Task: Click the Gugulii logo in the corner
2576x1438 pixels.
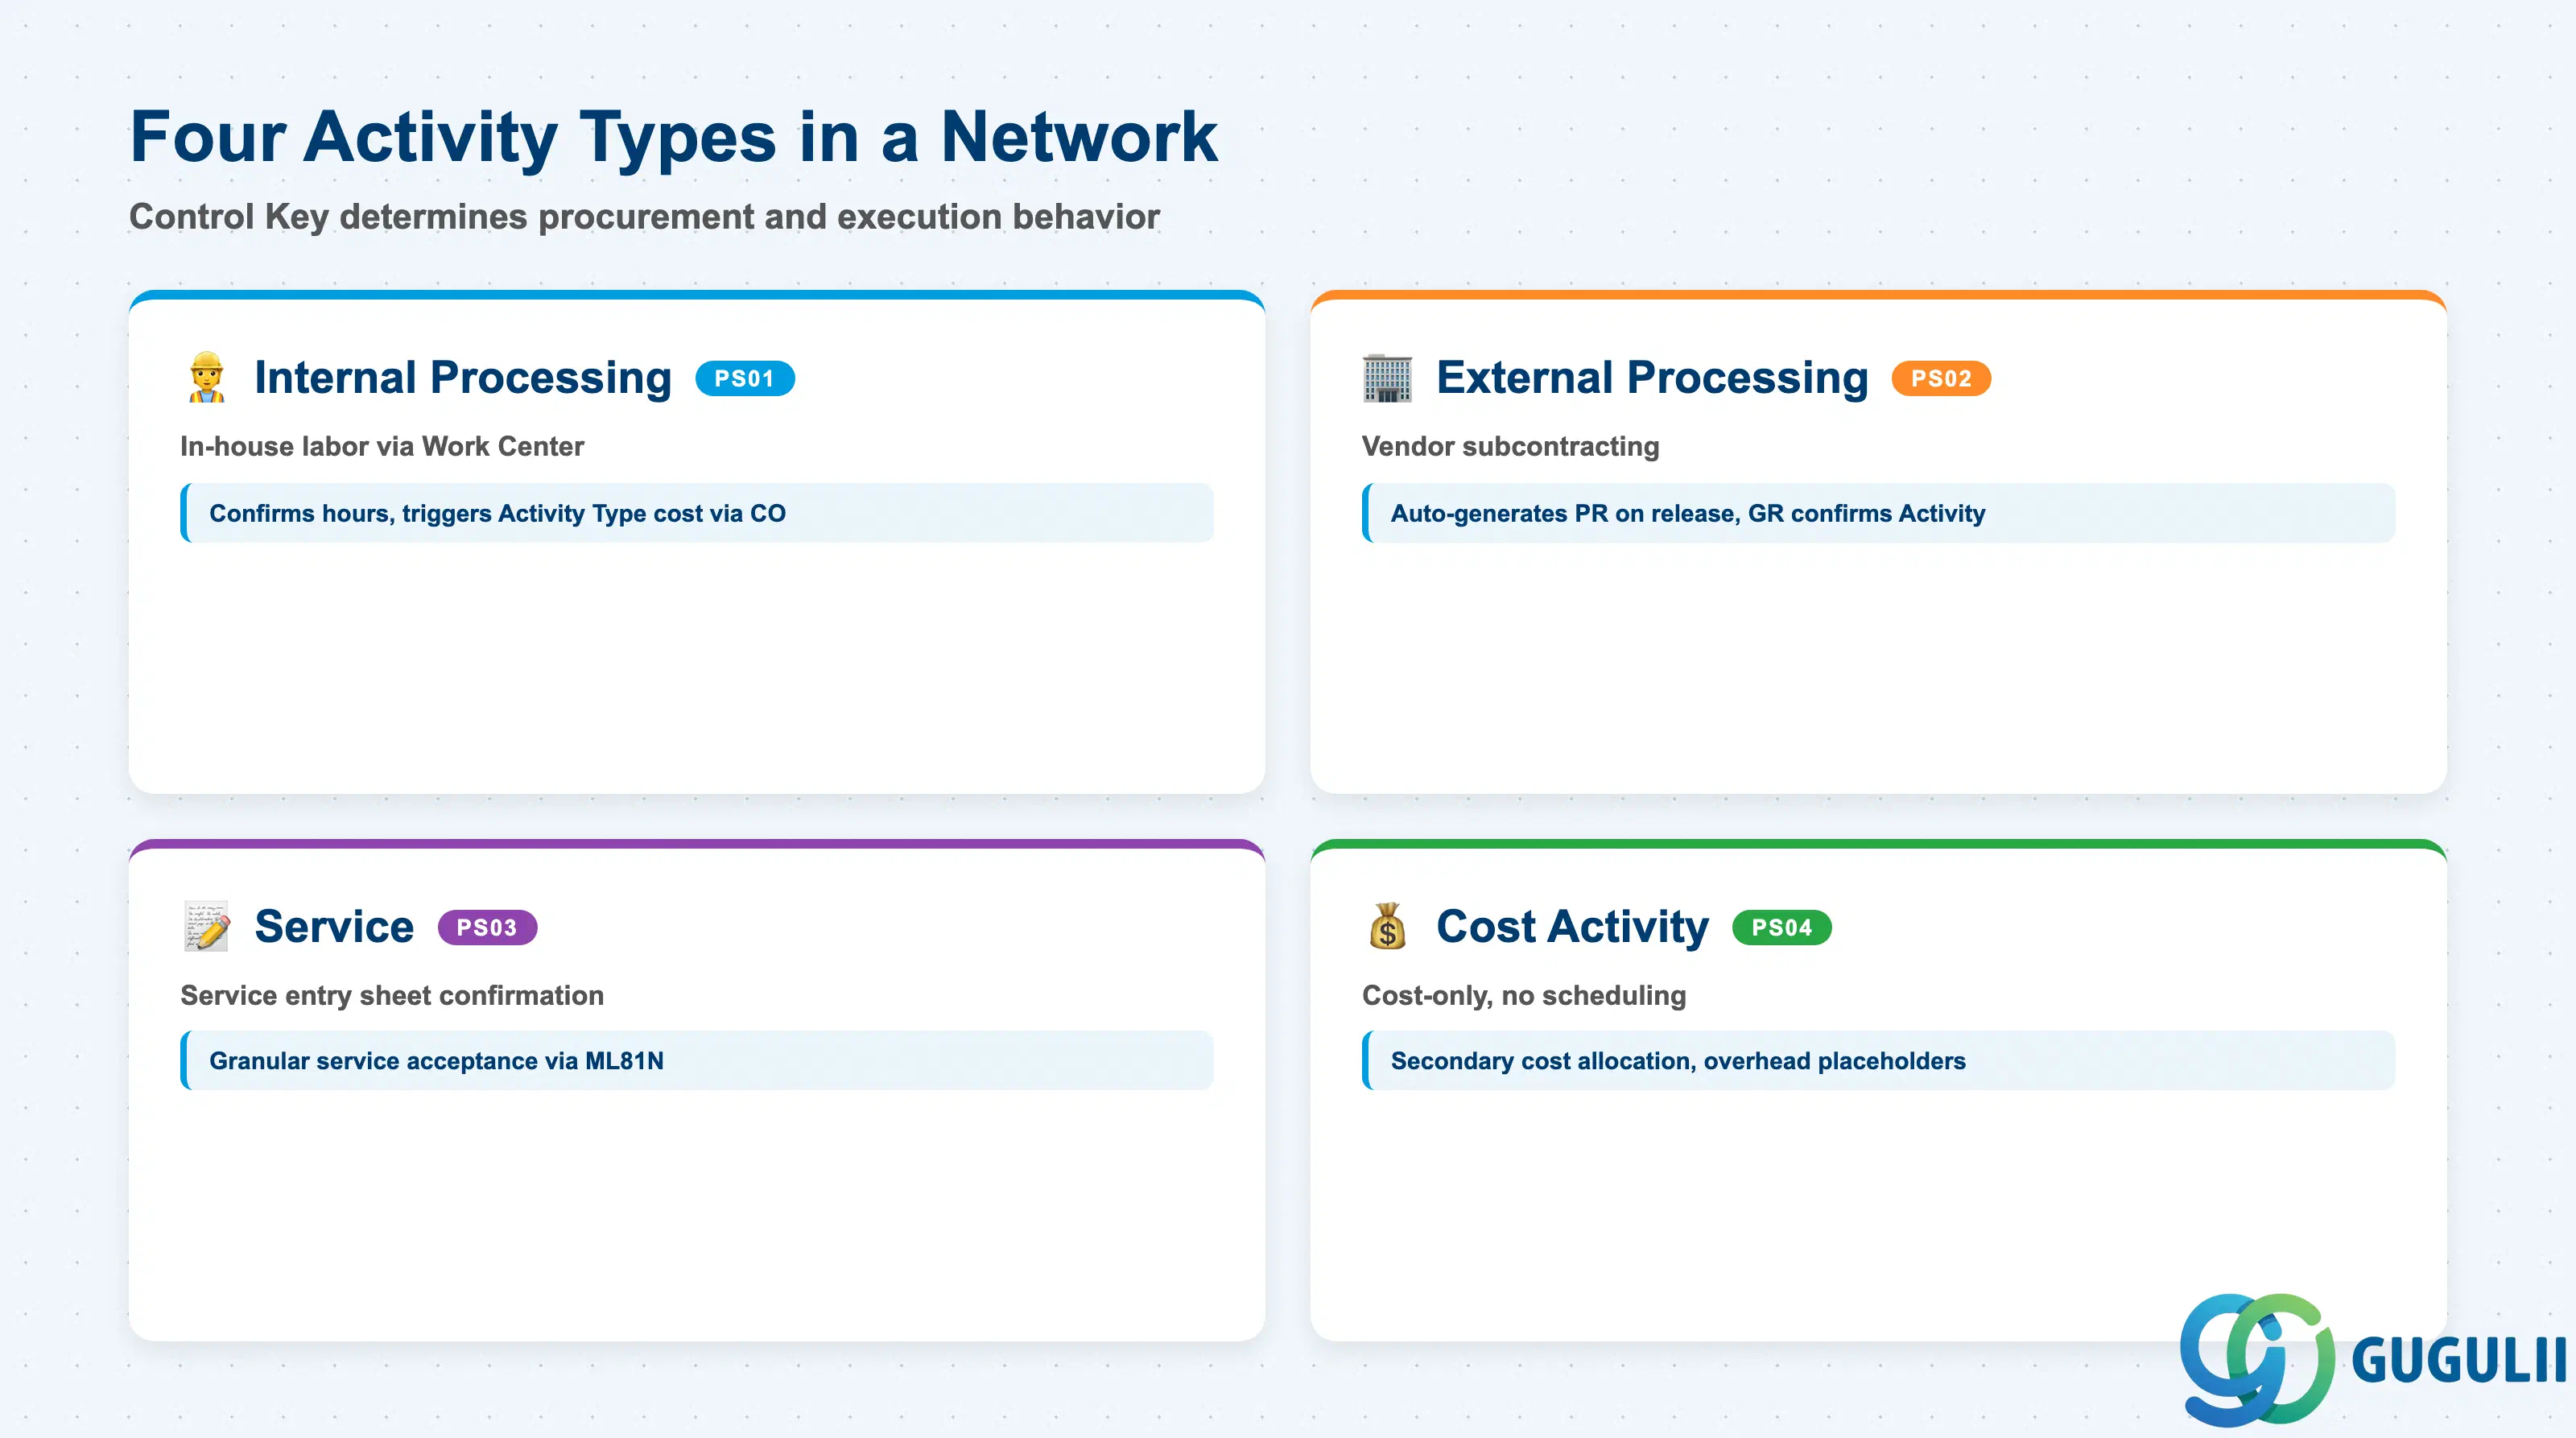Action: pyautogui.click(x=2372, y=1359)
